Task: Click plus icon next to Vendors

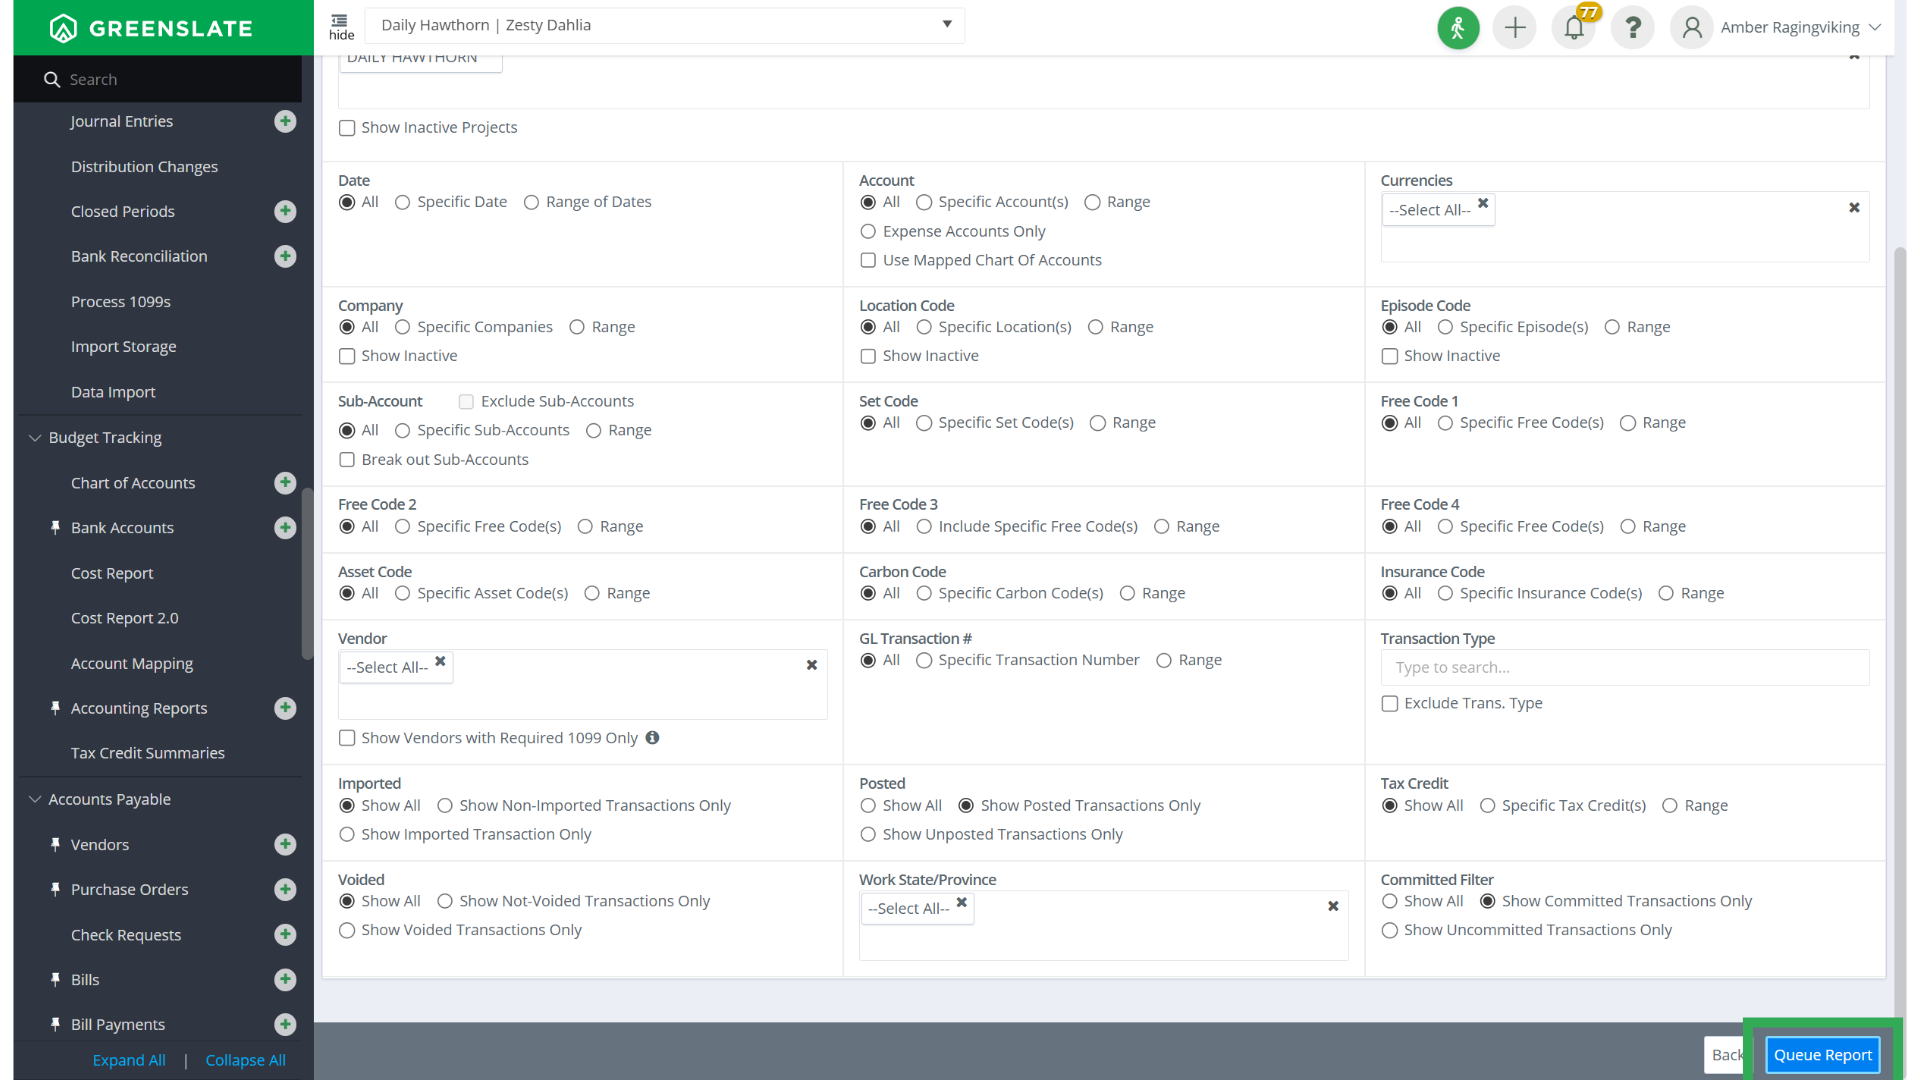Action: [x=285, y=845]
